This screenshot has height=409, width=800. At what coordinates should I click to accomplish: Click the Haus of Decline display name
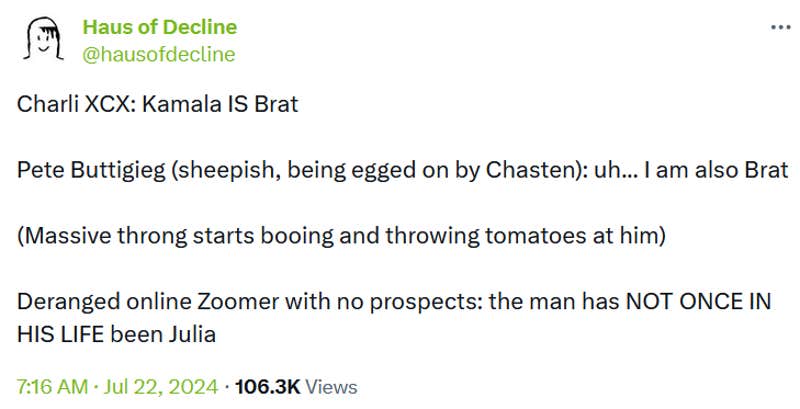pos(160,27)
